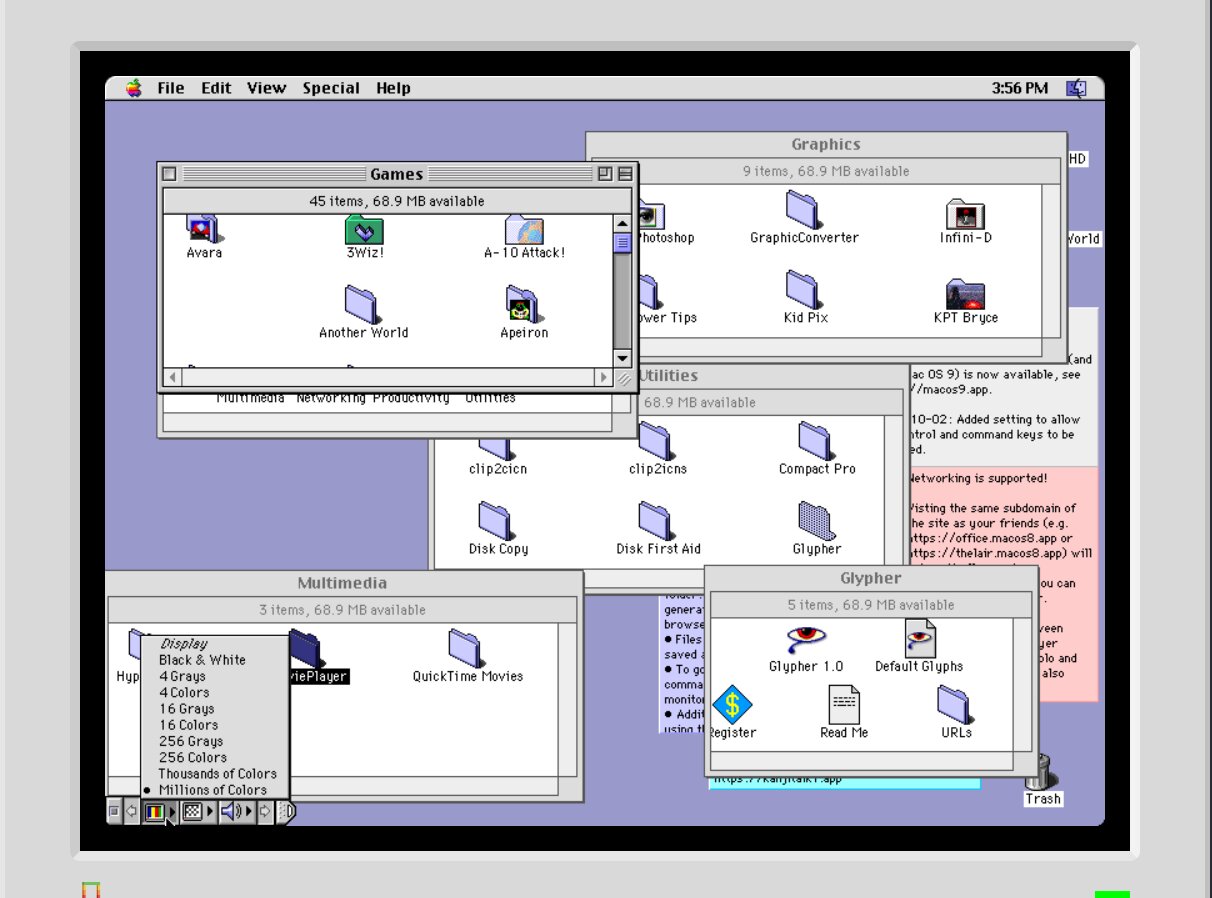
Task: Click Games window scroll left arrow
Action: tap(172, 378)
